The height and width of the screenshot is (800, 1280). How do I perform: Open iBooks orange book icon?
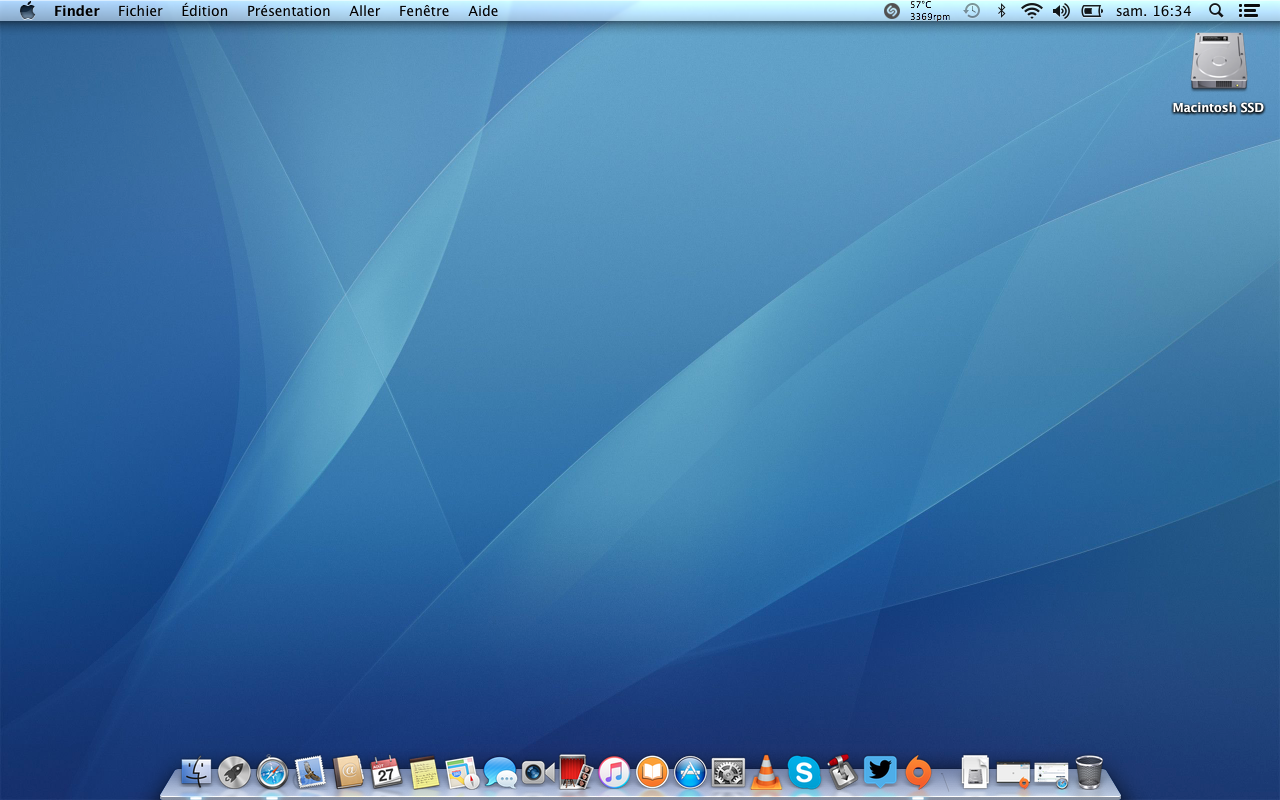pos(652,772)
